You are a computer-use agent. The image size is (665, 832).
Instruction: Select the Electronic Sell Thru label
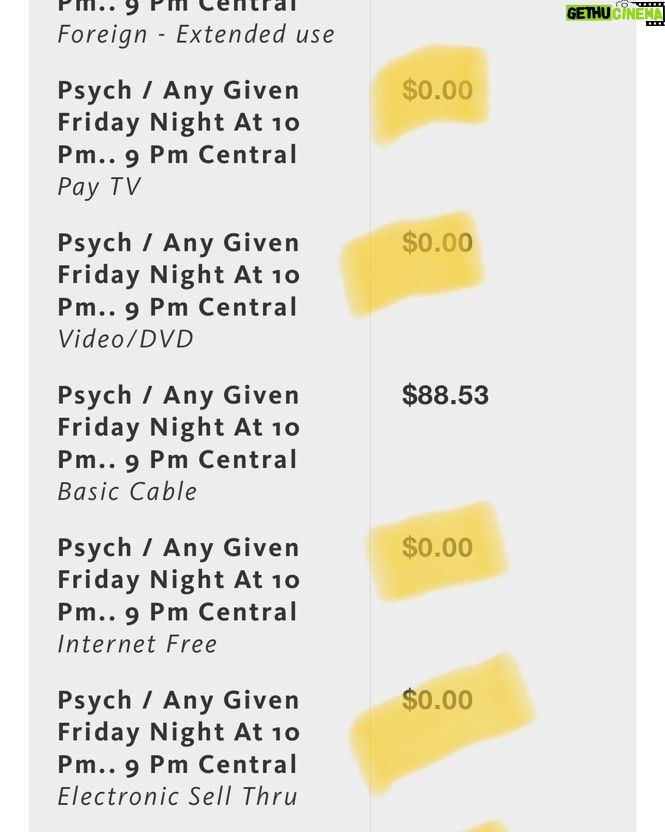click(177, 796)
